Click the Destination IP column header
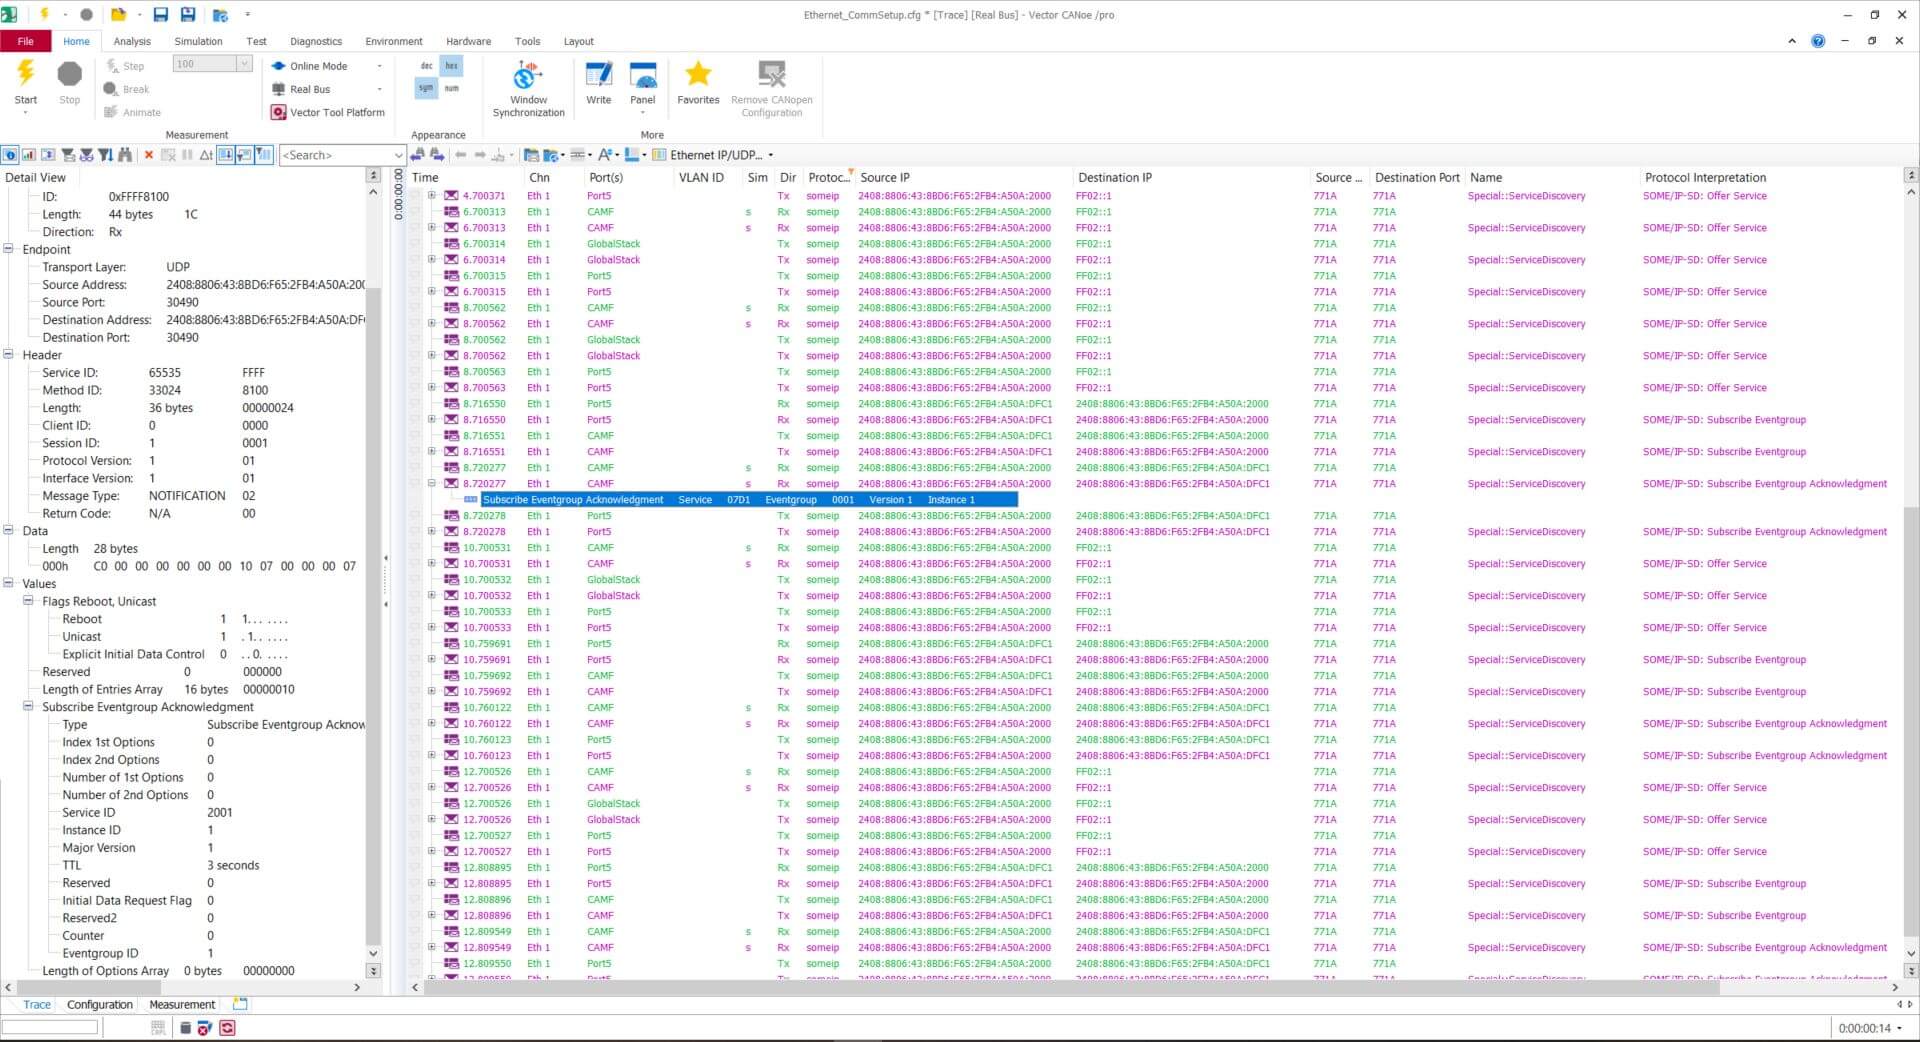Image resolution: width=1920 pixels, height=1042 pixels. pyautogui.click(x=1114, y=178)
